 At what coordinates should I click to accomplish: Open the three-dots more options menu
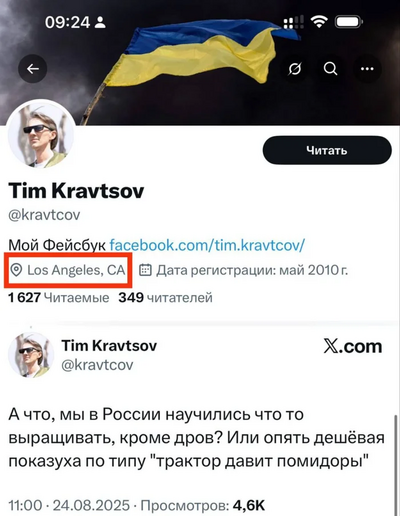tap(367, 69)
